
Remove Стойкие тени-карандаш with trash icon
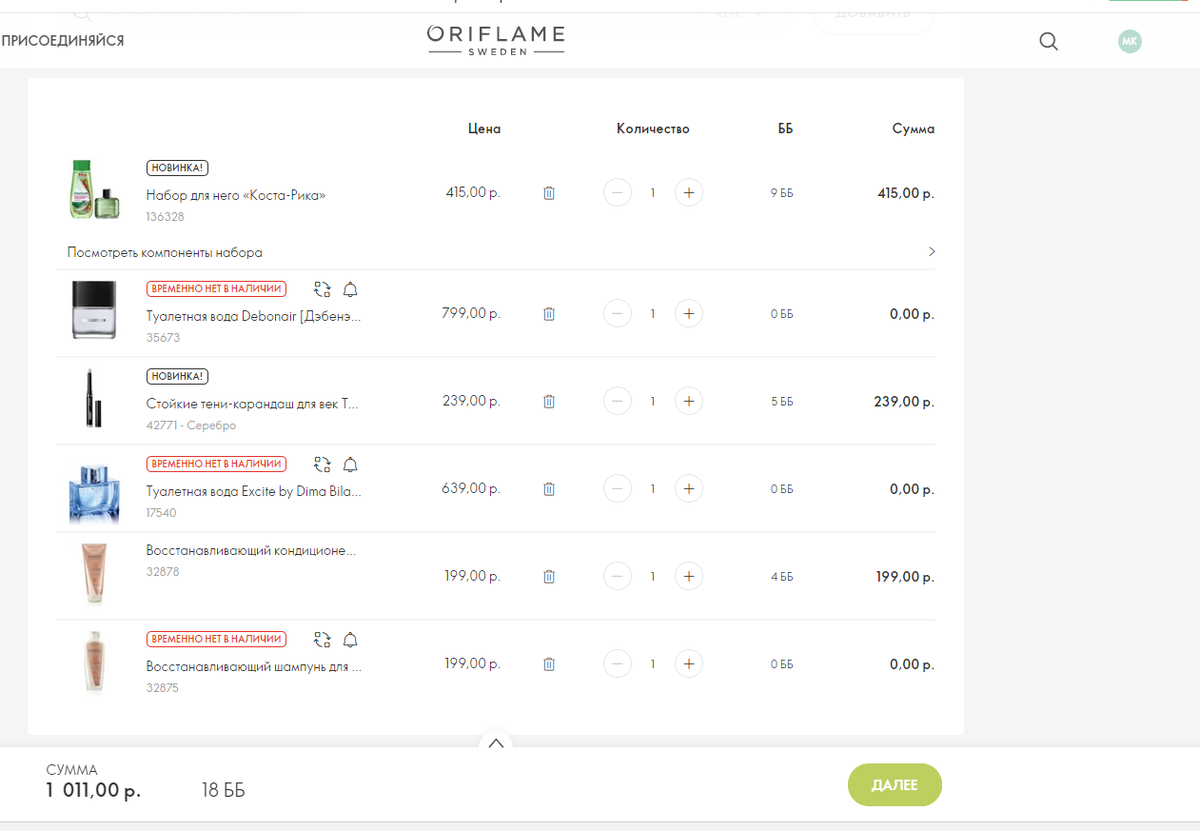(549, 401)
